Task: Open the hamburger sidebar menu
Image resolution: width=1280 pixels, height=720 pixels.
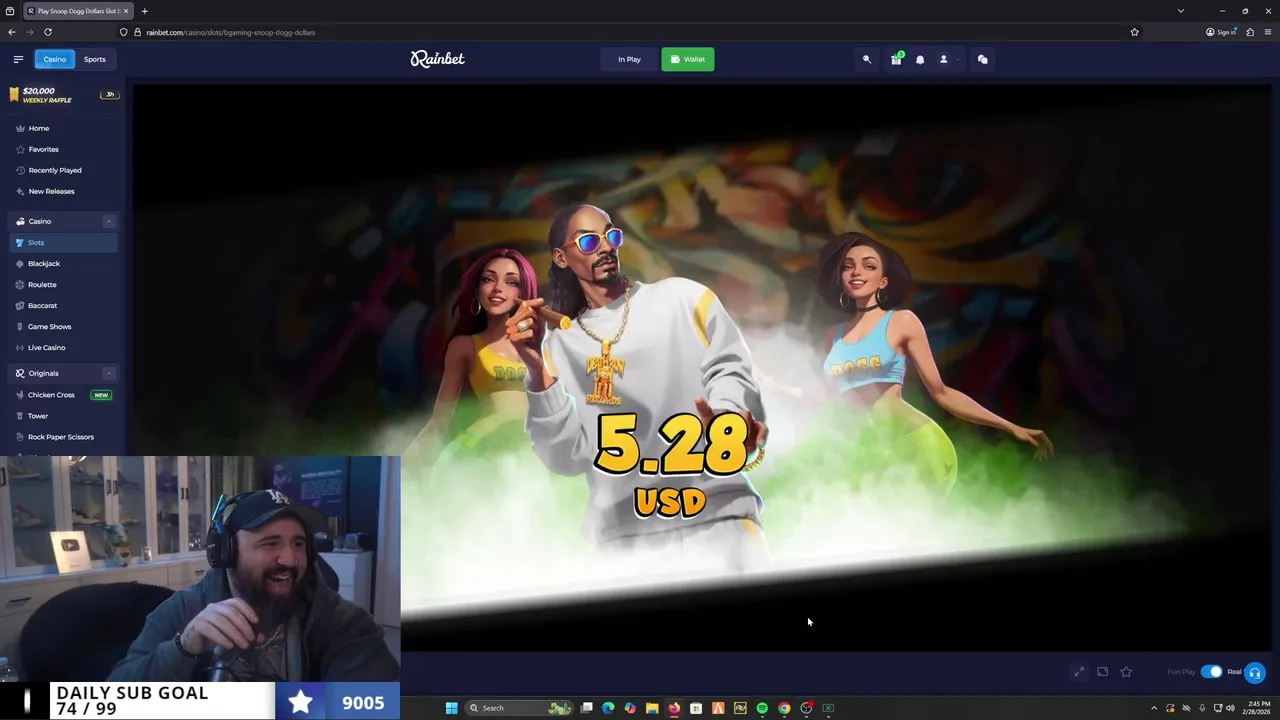Action: [18, 59]
